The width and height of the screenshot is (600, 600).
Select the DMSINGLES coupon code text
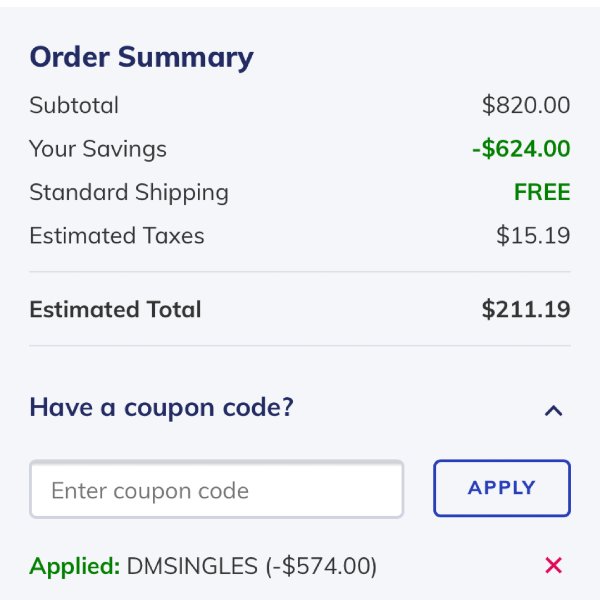(192, 566)
